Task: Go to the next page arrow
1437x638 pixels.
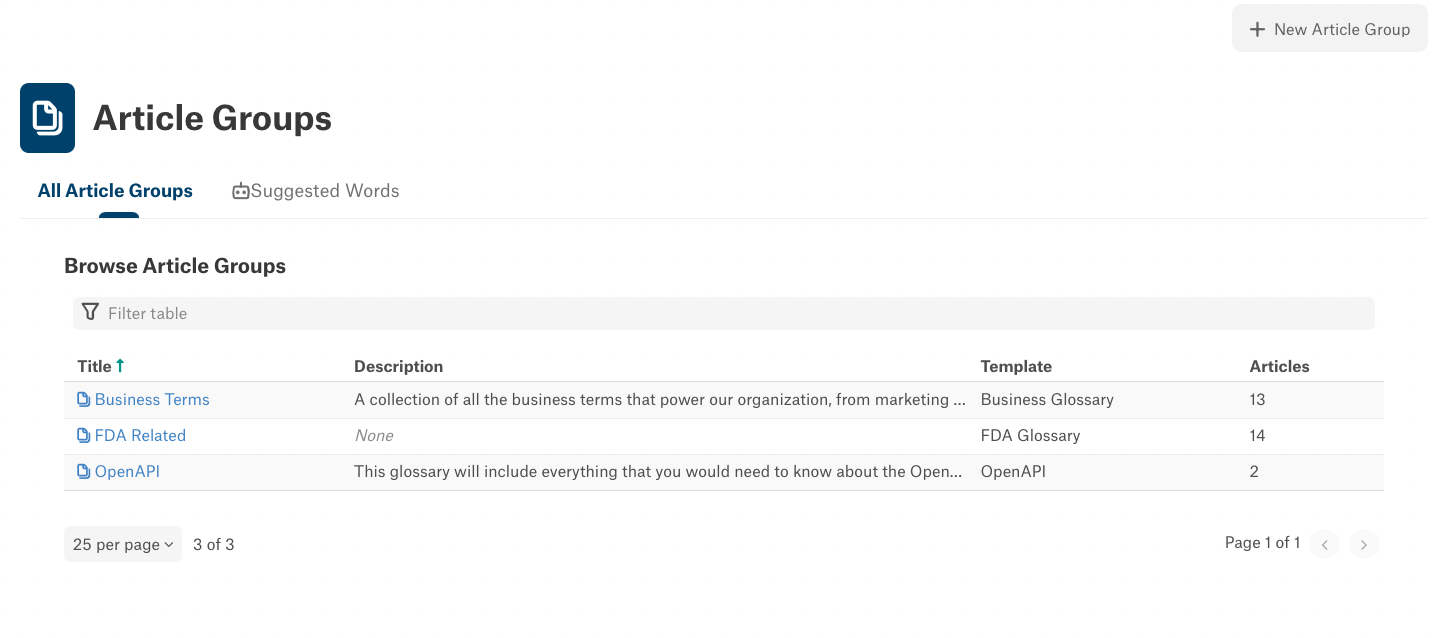Action: [x=1364, y=545]
